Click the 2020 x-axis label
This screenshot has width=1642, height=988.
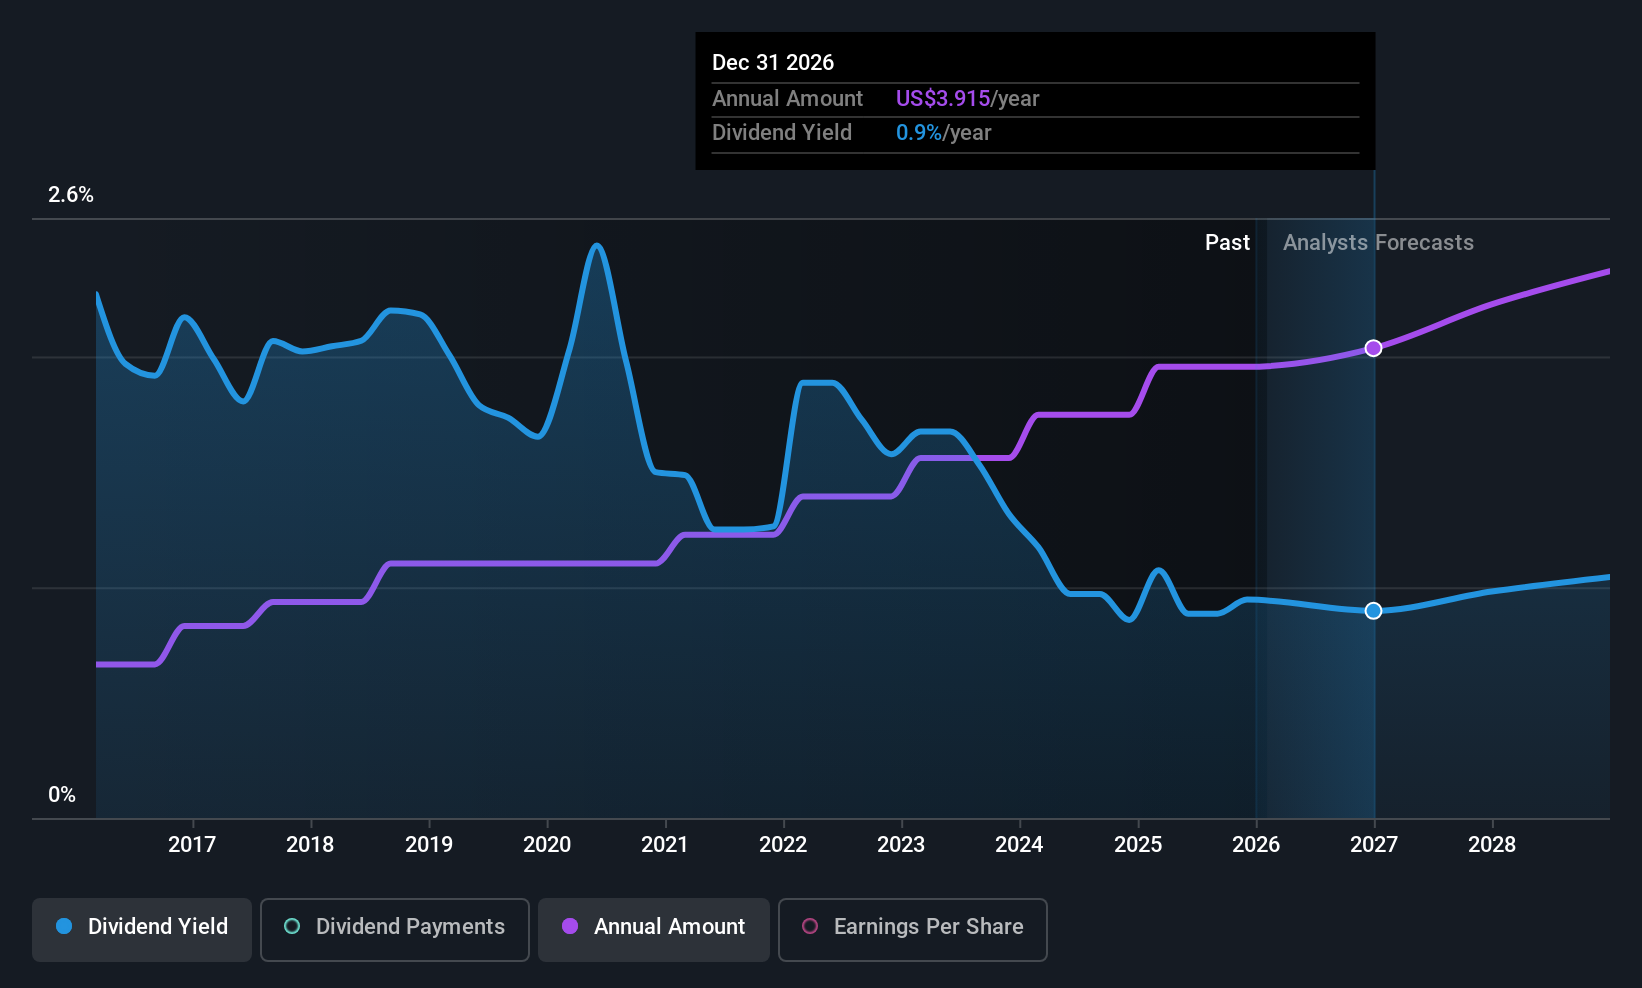click(x=547, y=845)
